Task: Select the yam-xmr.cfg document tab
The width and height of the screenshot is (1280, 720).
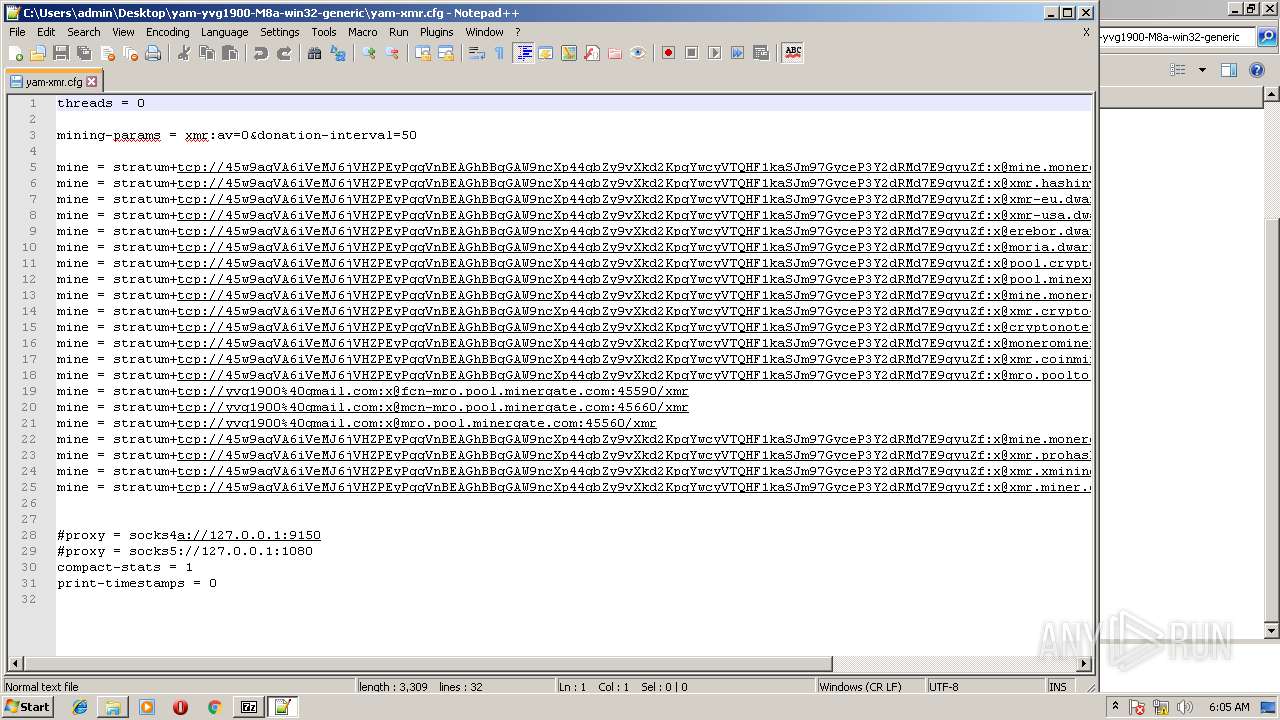Action: click(x=53, y=82)
